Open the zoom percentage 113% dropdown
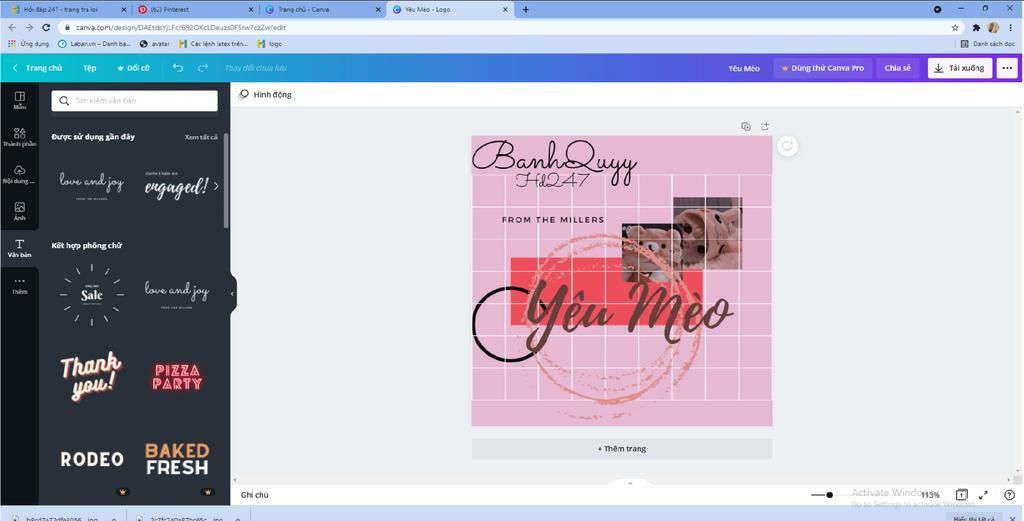This screenshot has height=521, width=1024. (930, 495)
